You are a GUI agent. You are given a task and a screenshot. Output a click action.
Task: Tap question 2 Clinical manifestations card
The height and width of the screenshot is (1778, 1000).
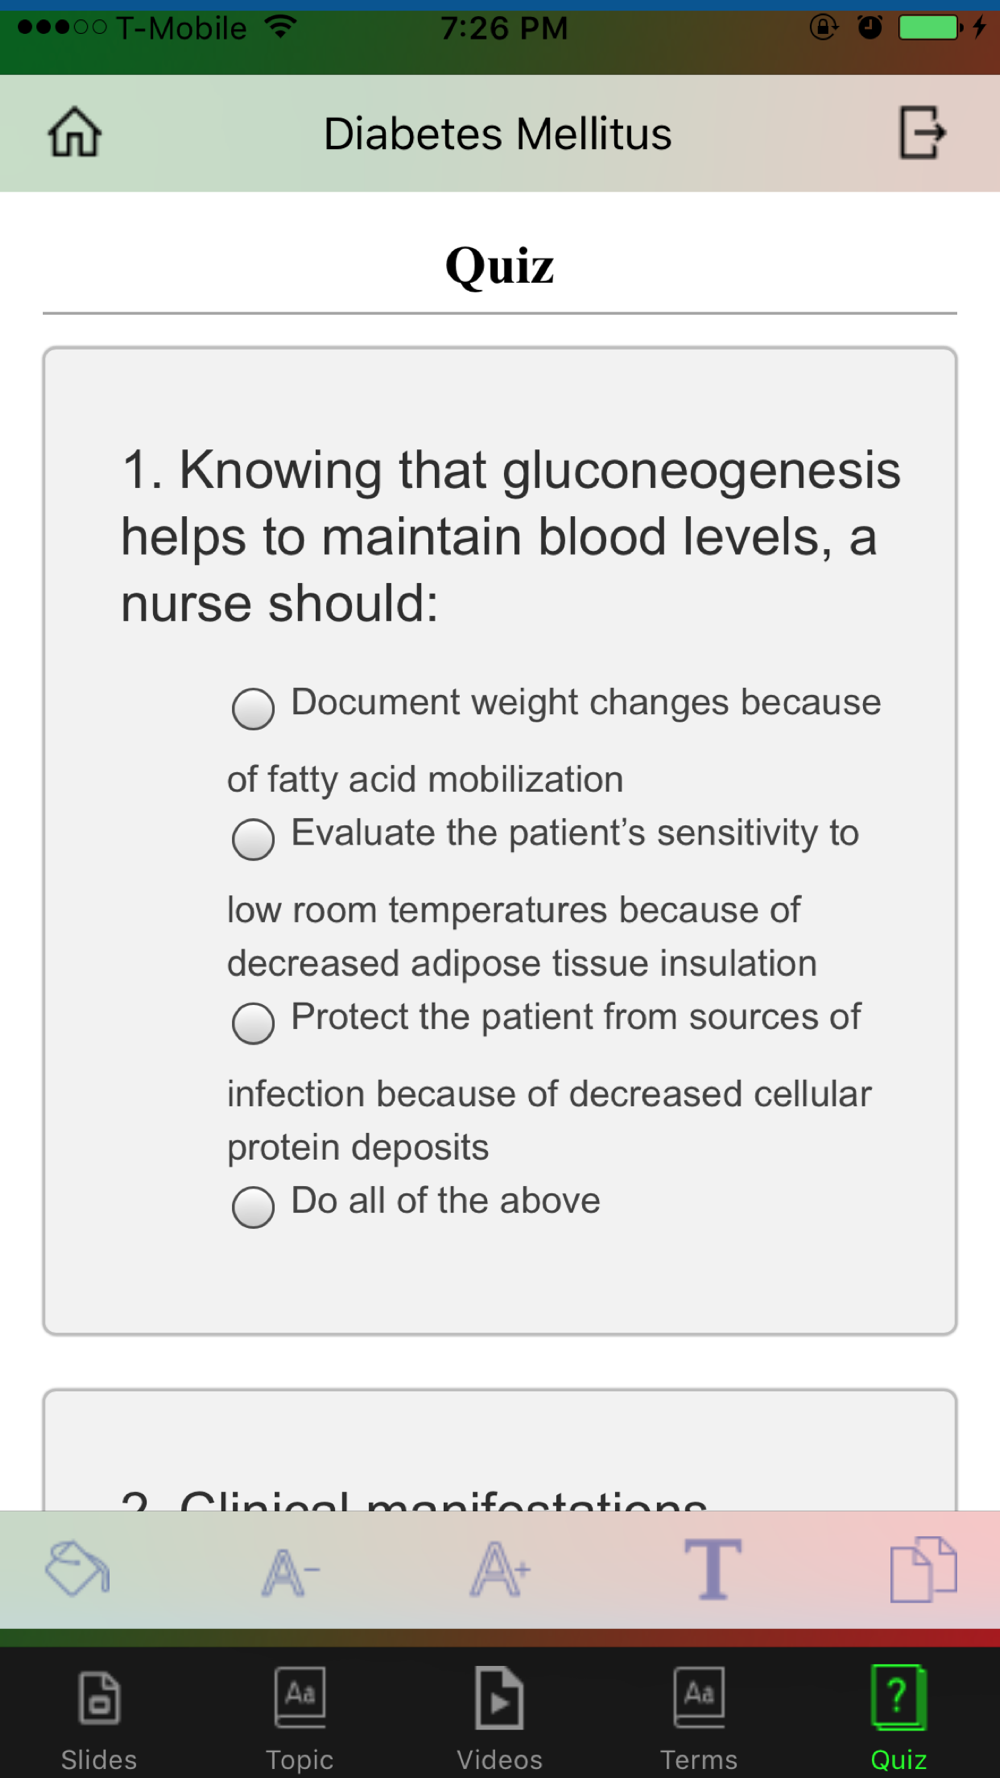tap(500, 1450)
